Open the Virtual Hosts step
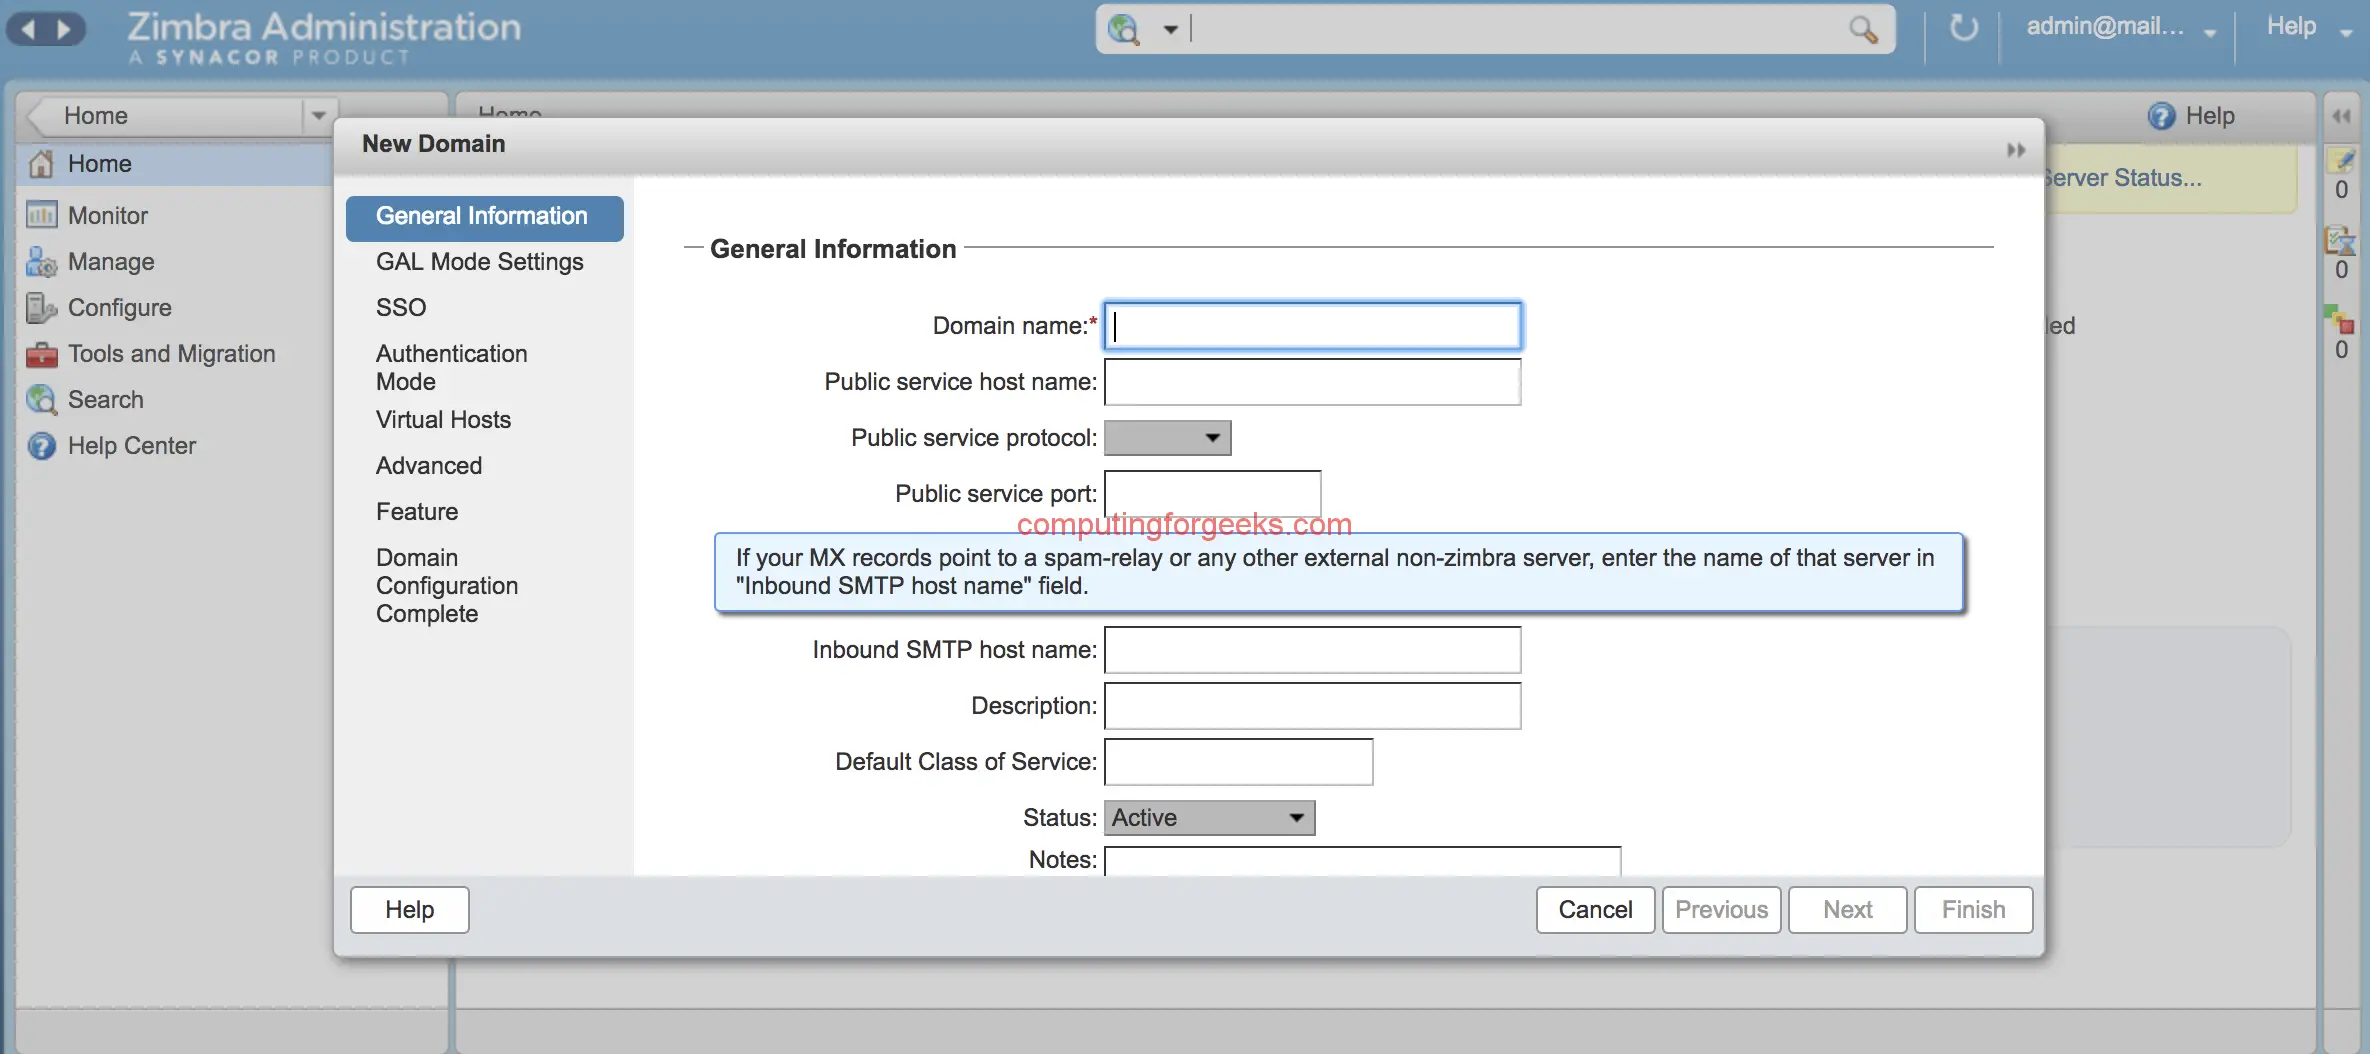Screen dimensions: 2370x1054 pyautogui.click(x=443, y=420)
